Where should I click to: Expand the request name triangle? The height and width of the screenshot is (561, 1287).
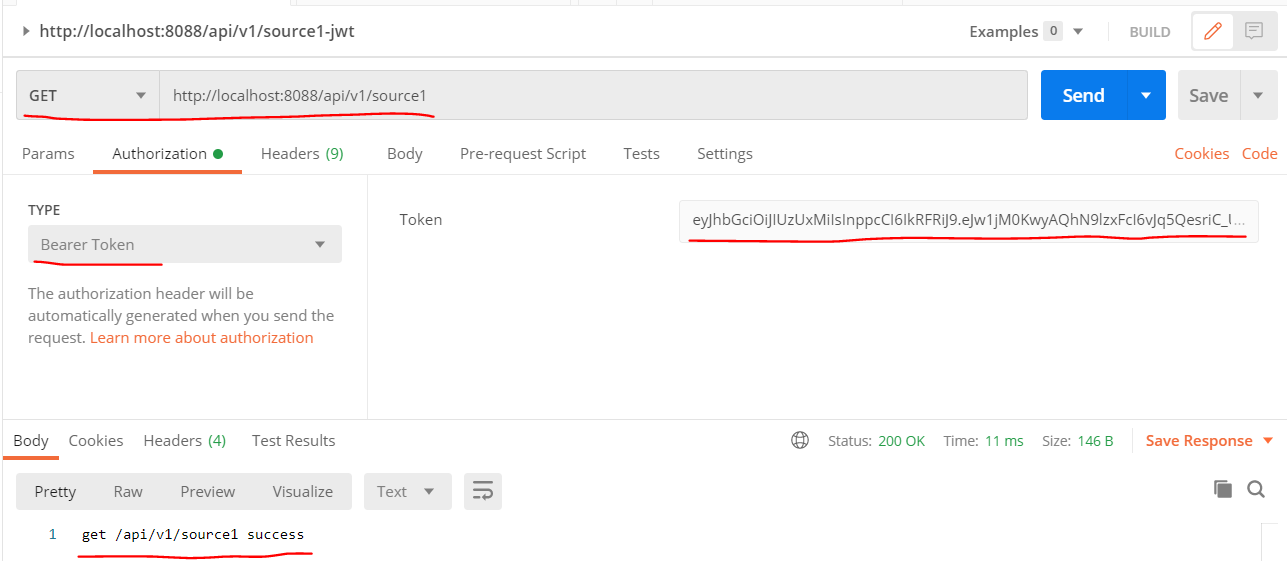tap(25, 31)
